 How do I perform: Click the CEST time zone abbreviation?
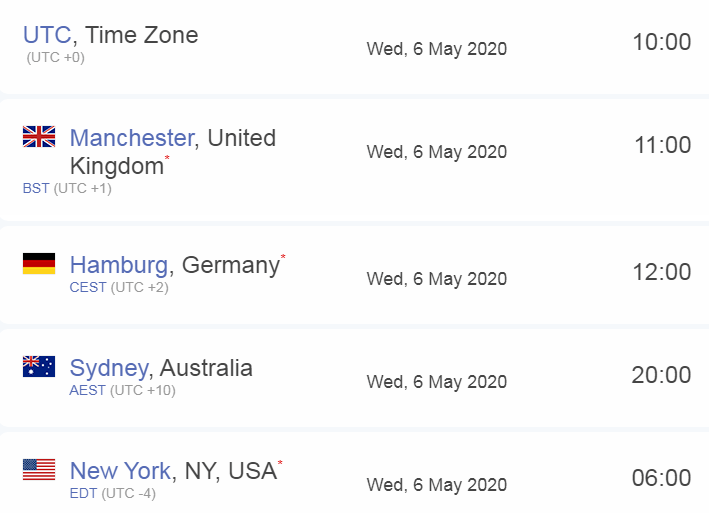(88, 288)
